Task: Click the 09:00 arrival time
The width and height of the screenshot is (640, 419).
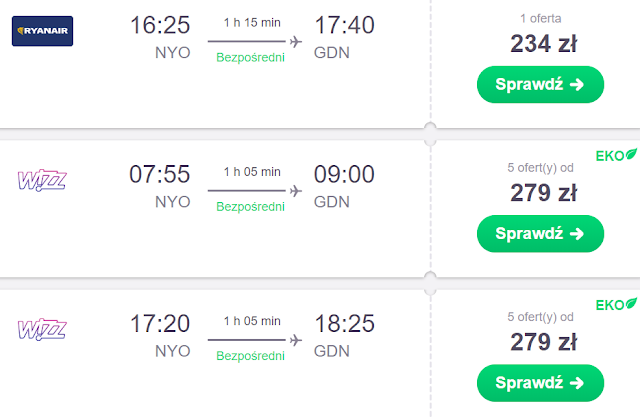Action: click(x=344, y=174)
